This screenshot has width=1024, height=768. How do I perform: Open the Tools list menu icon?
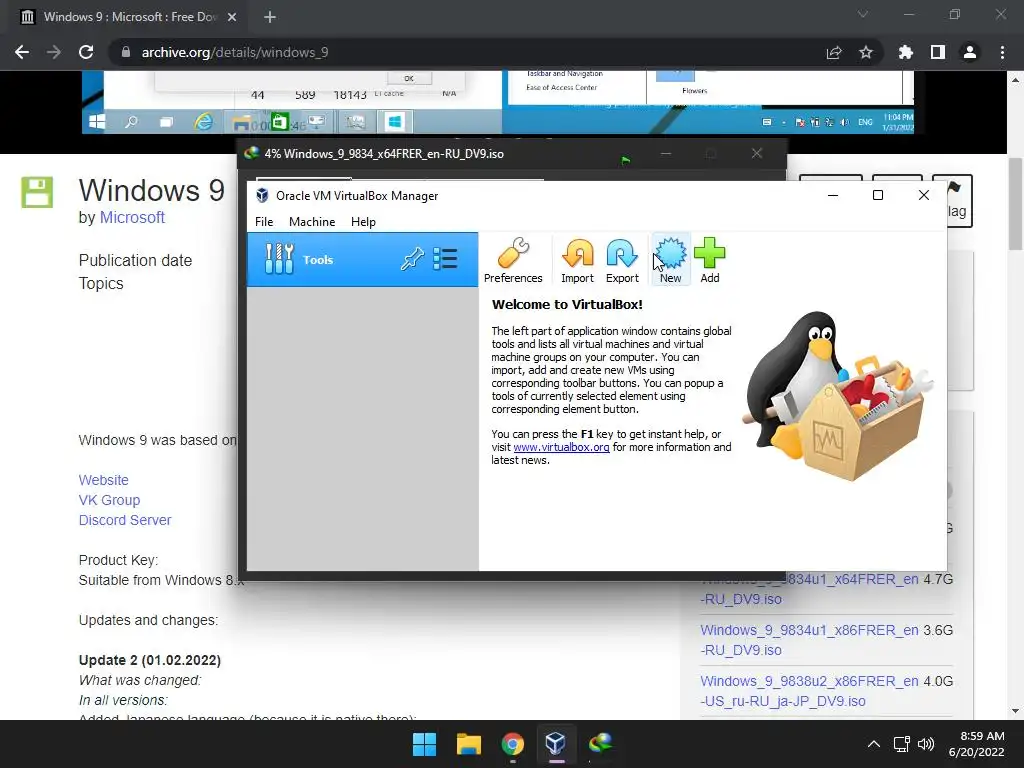coord(445,259)
